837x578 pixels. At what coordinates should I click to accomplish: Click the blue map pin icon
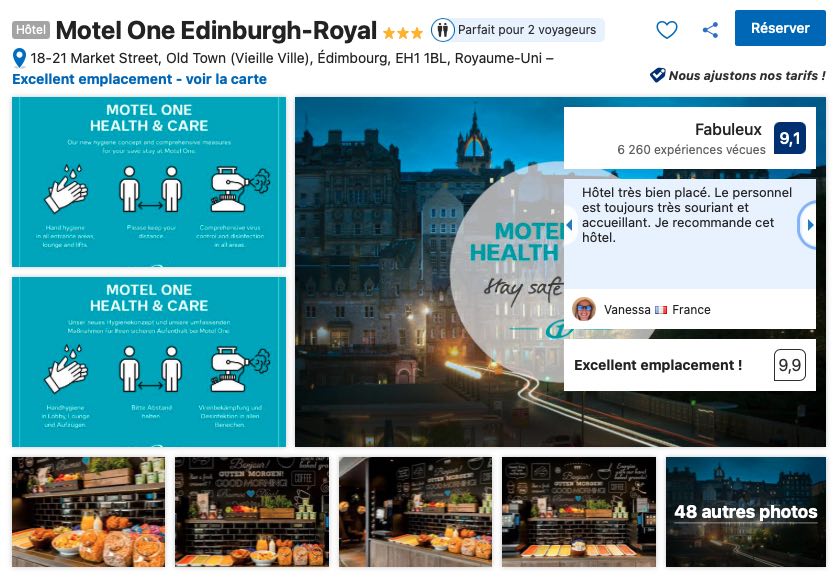(x=19, y=58)
